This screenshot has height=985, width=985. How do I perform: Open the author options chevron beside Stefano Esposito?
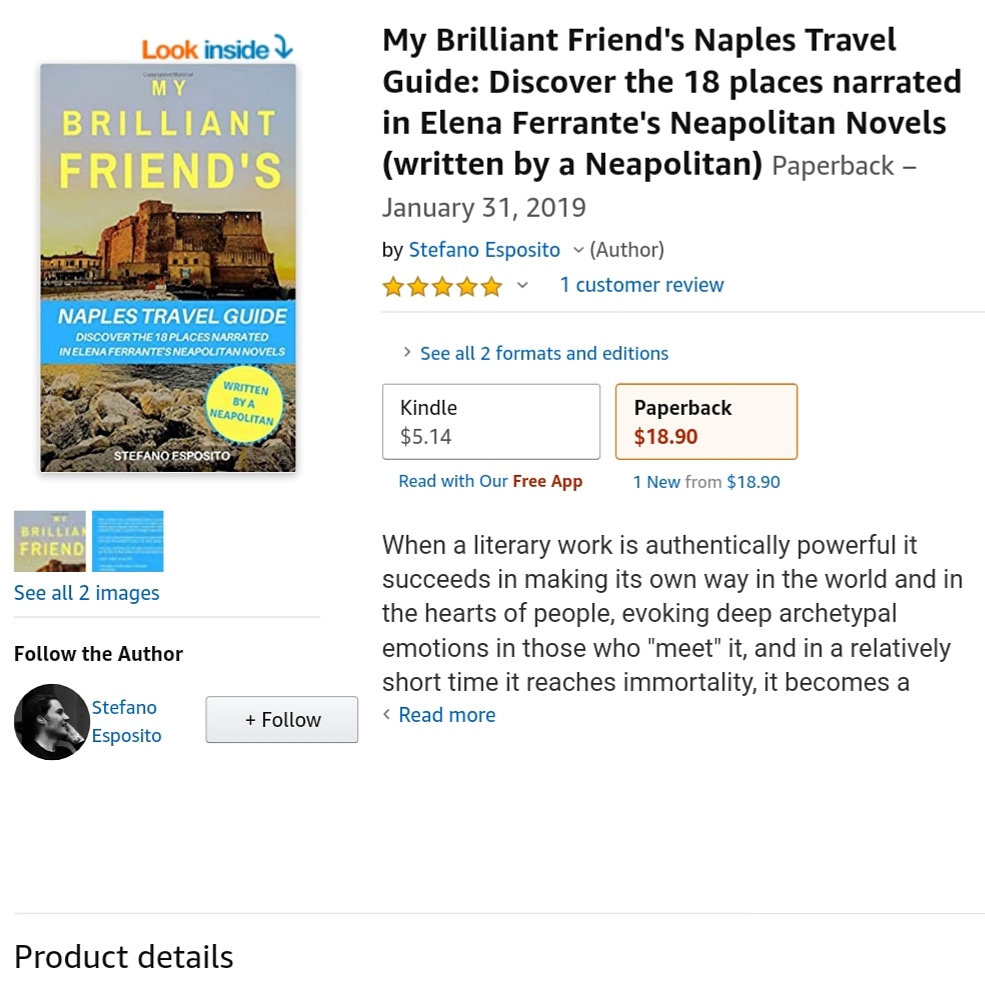579,250
